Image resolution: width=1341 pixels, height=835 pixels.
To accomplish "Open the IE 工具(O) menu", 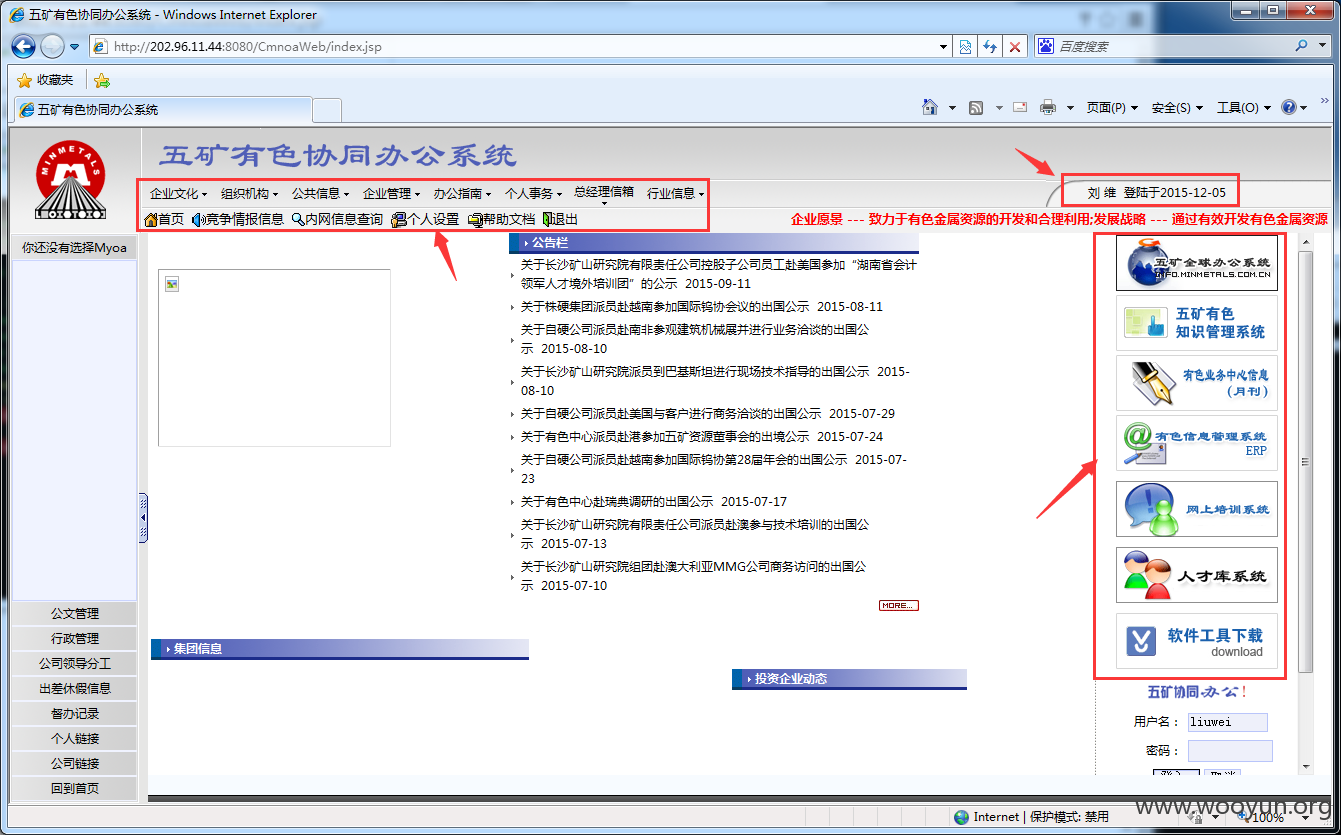I will pos(1243,107).
